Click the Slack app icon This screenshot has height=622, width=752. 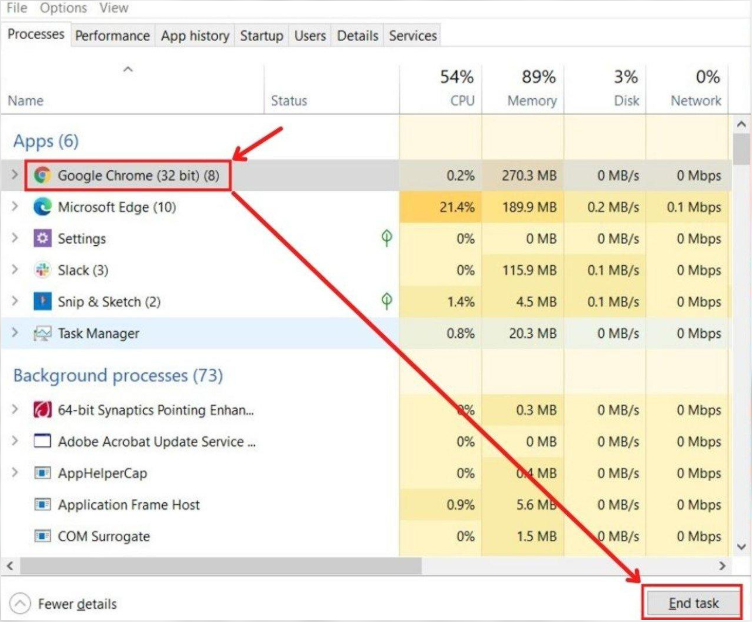[x=42, y=270]
